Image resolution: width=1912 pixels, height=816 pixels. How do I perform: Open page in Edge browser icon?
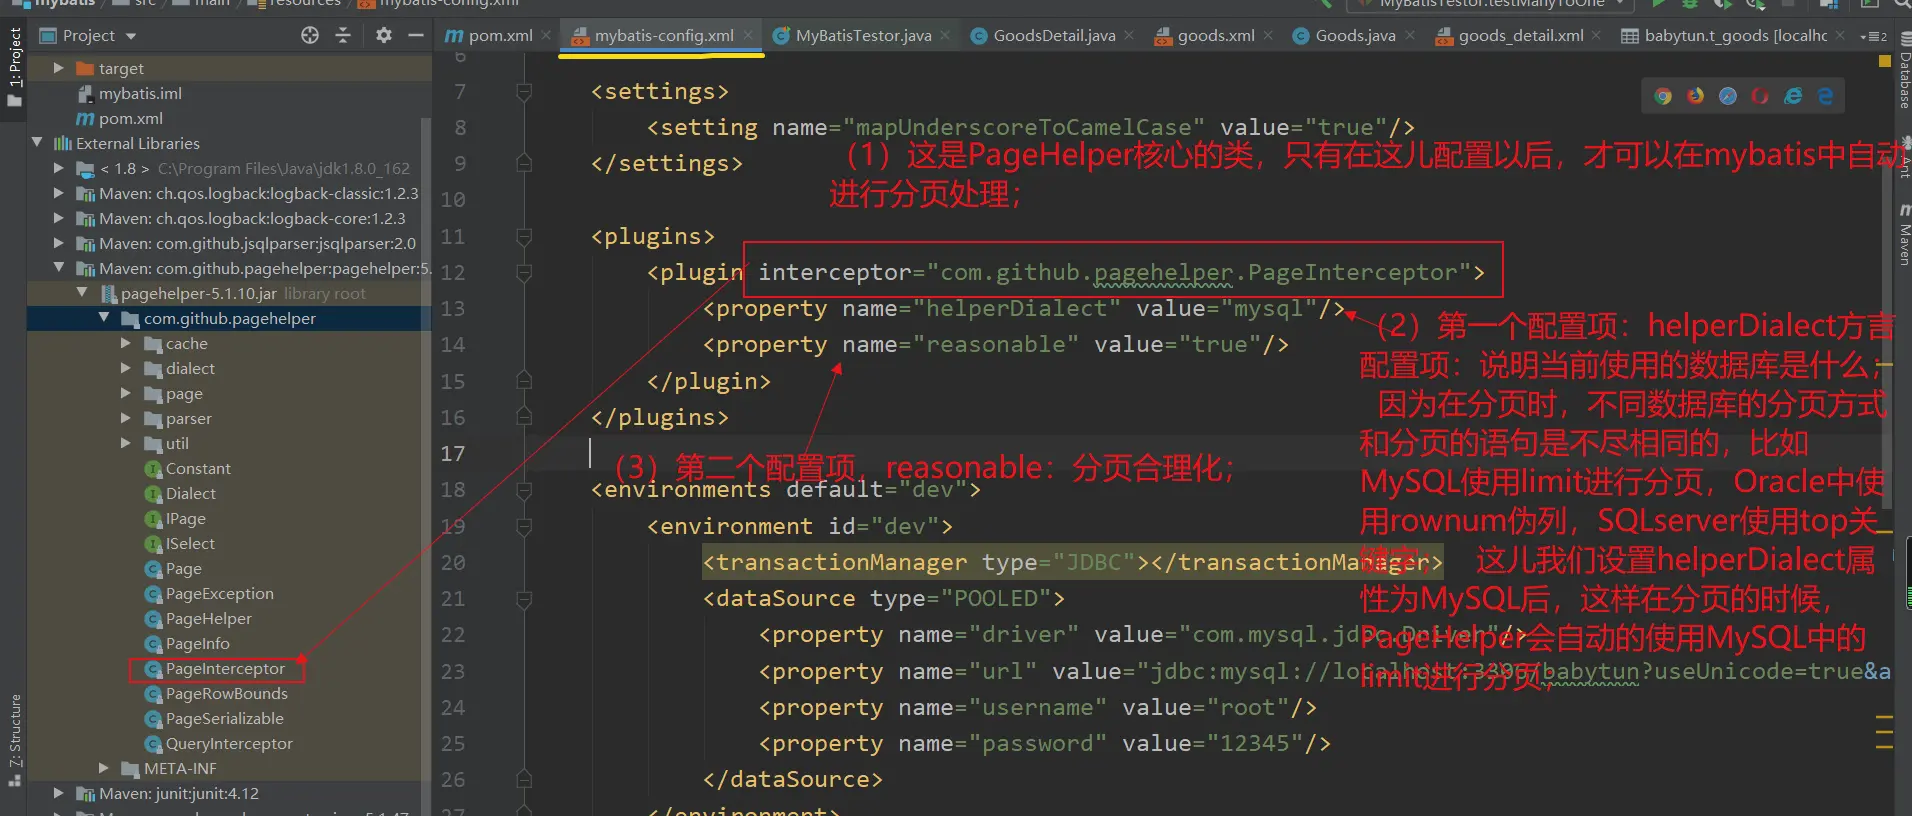tap(1825, 96)
